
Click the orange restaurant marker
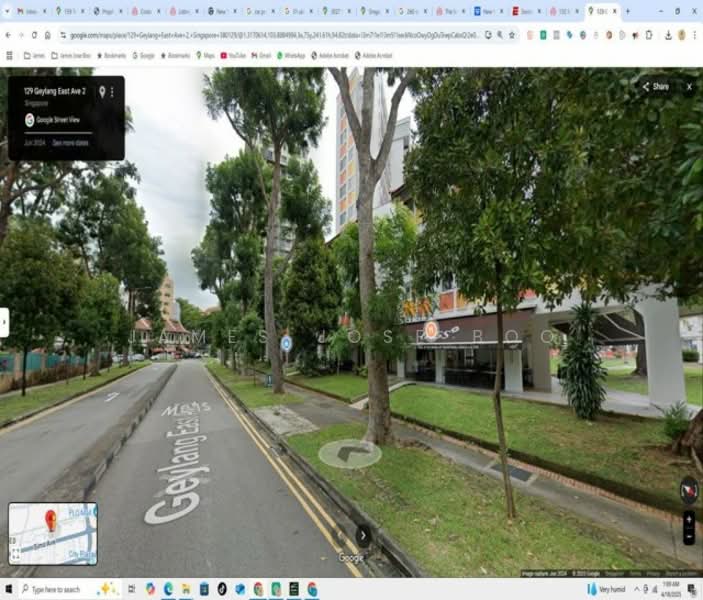[x=431, y=330]
